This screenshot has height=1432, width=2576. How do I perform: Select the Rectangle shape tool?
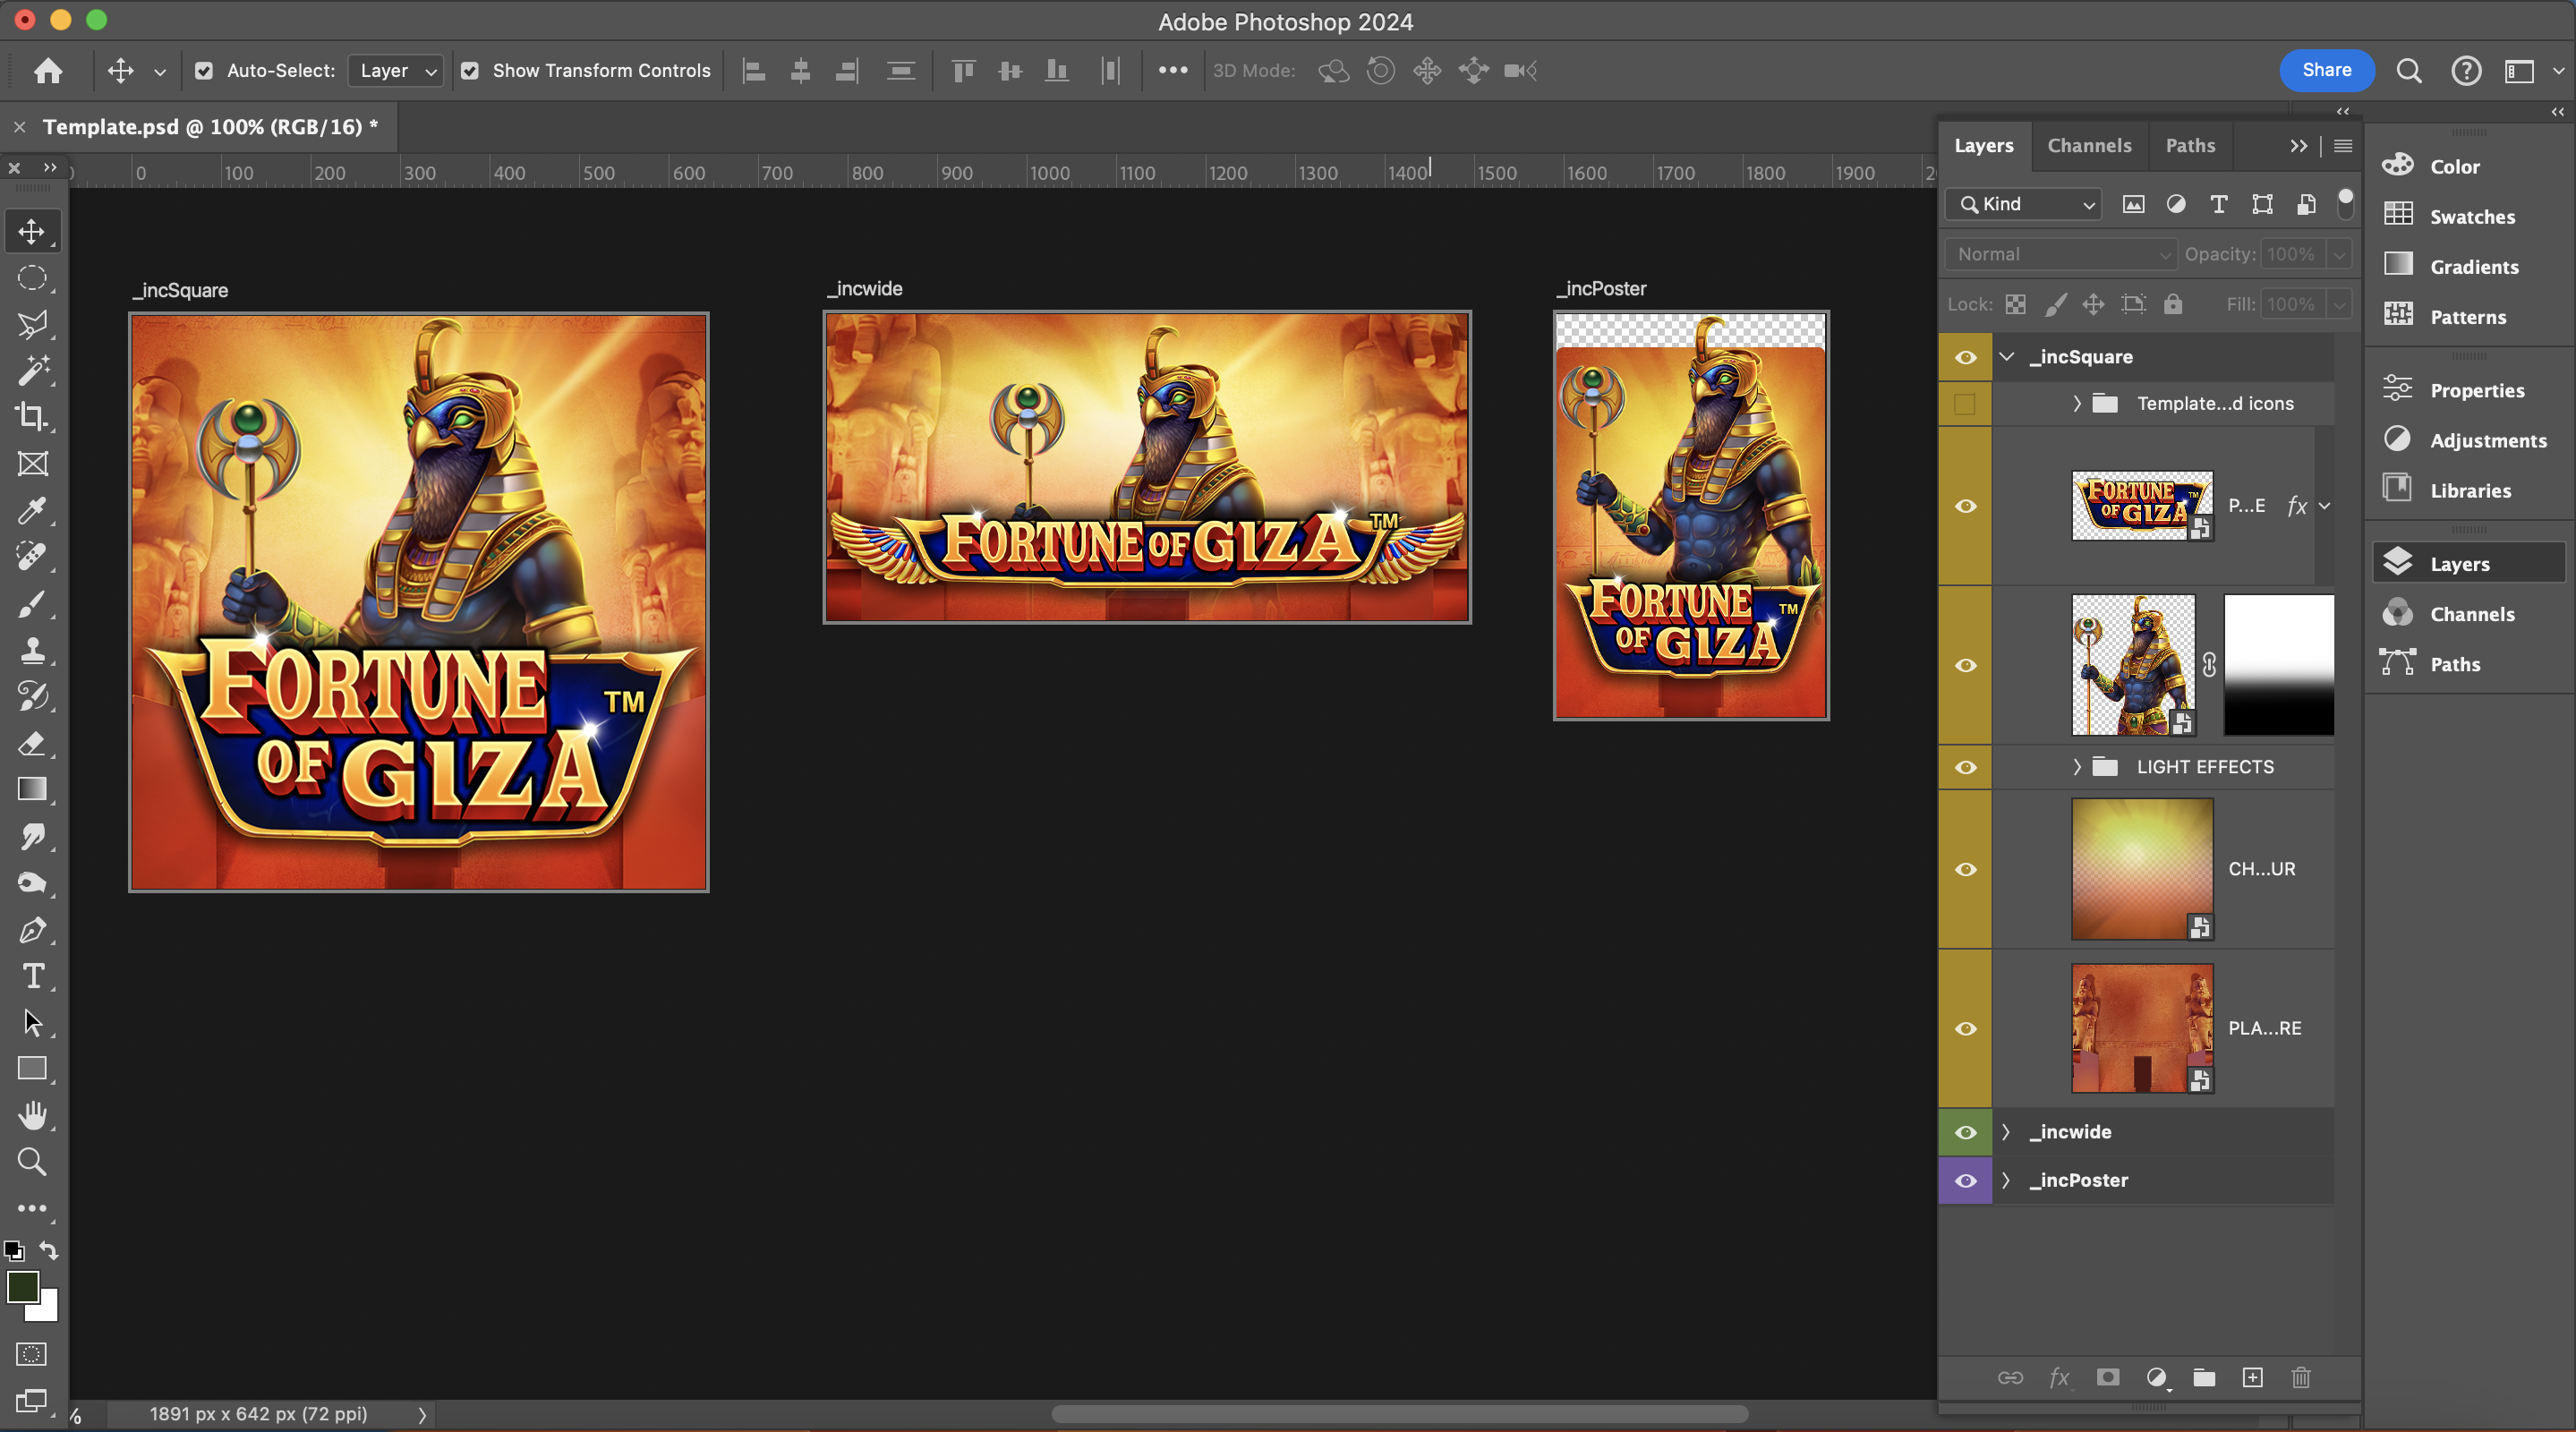(x=32, y=1069)
